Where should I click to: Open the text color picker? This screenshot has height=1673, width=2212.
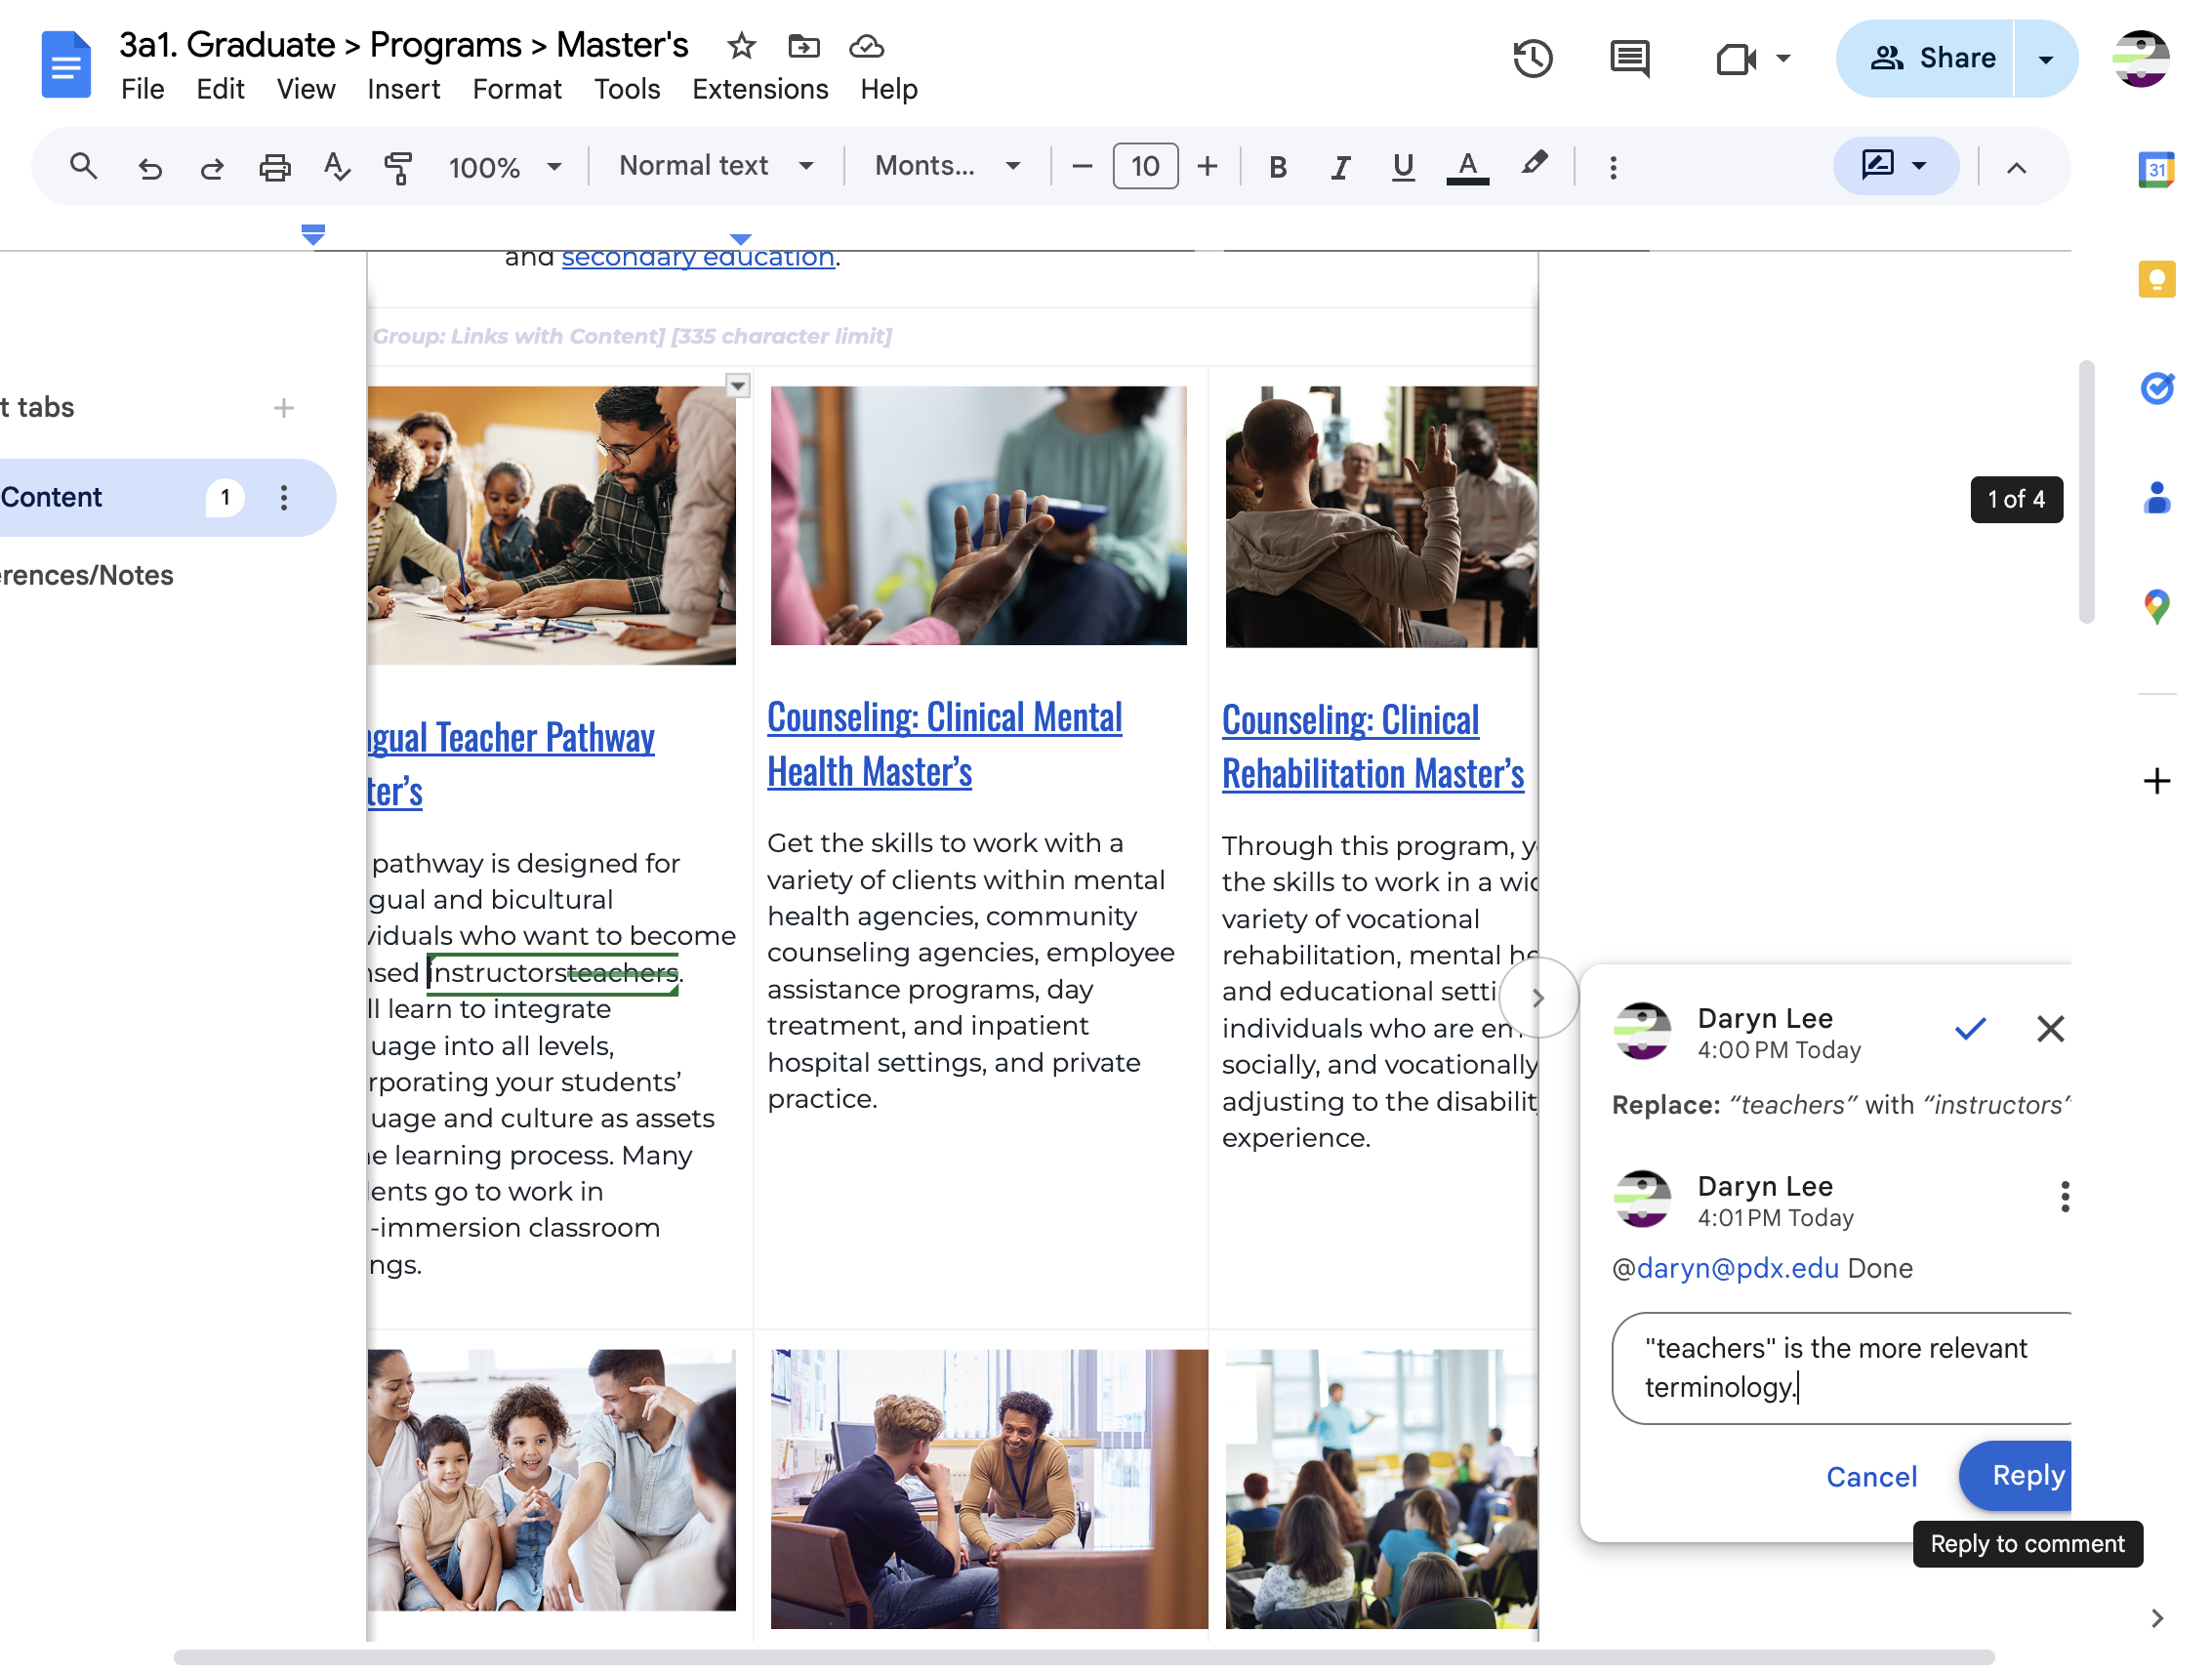click(1467, 167)
